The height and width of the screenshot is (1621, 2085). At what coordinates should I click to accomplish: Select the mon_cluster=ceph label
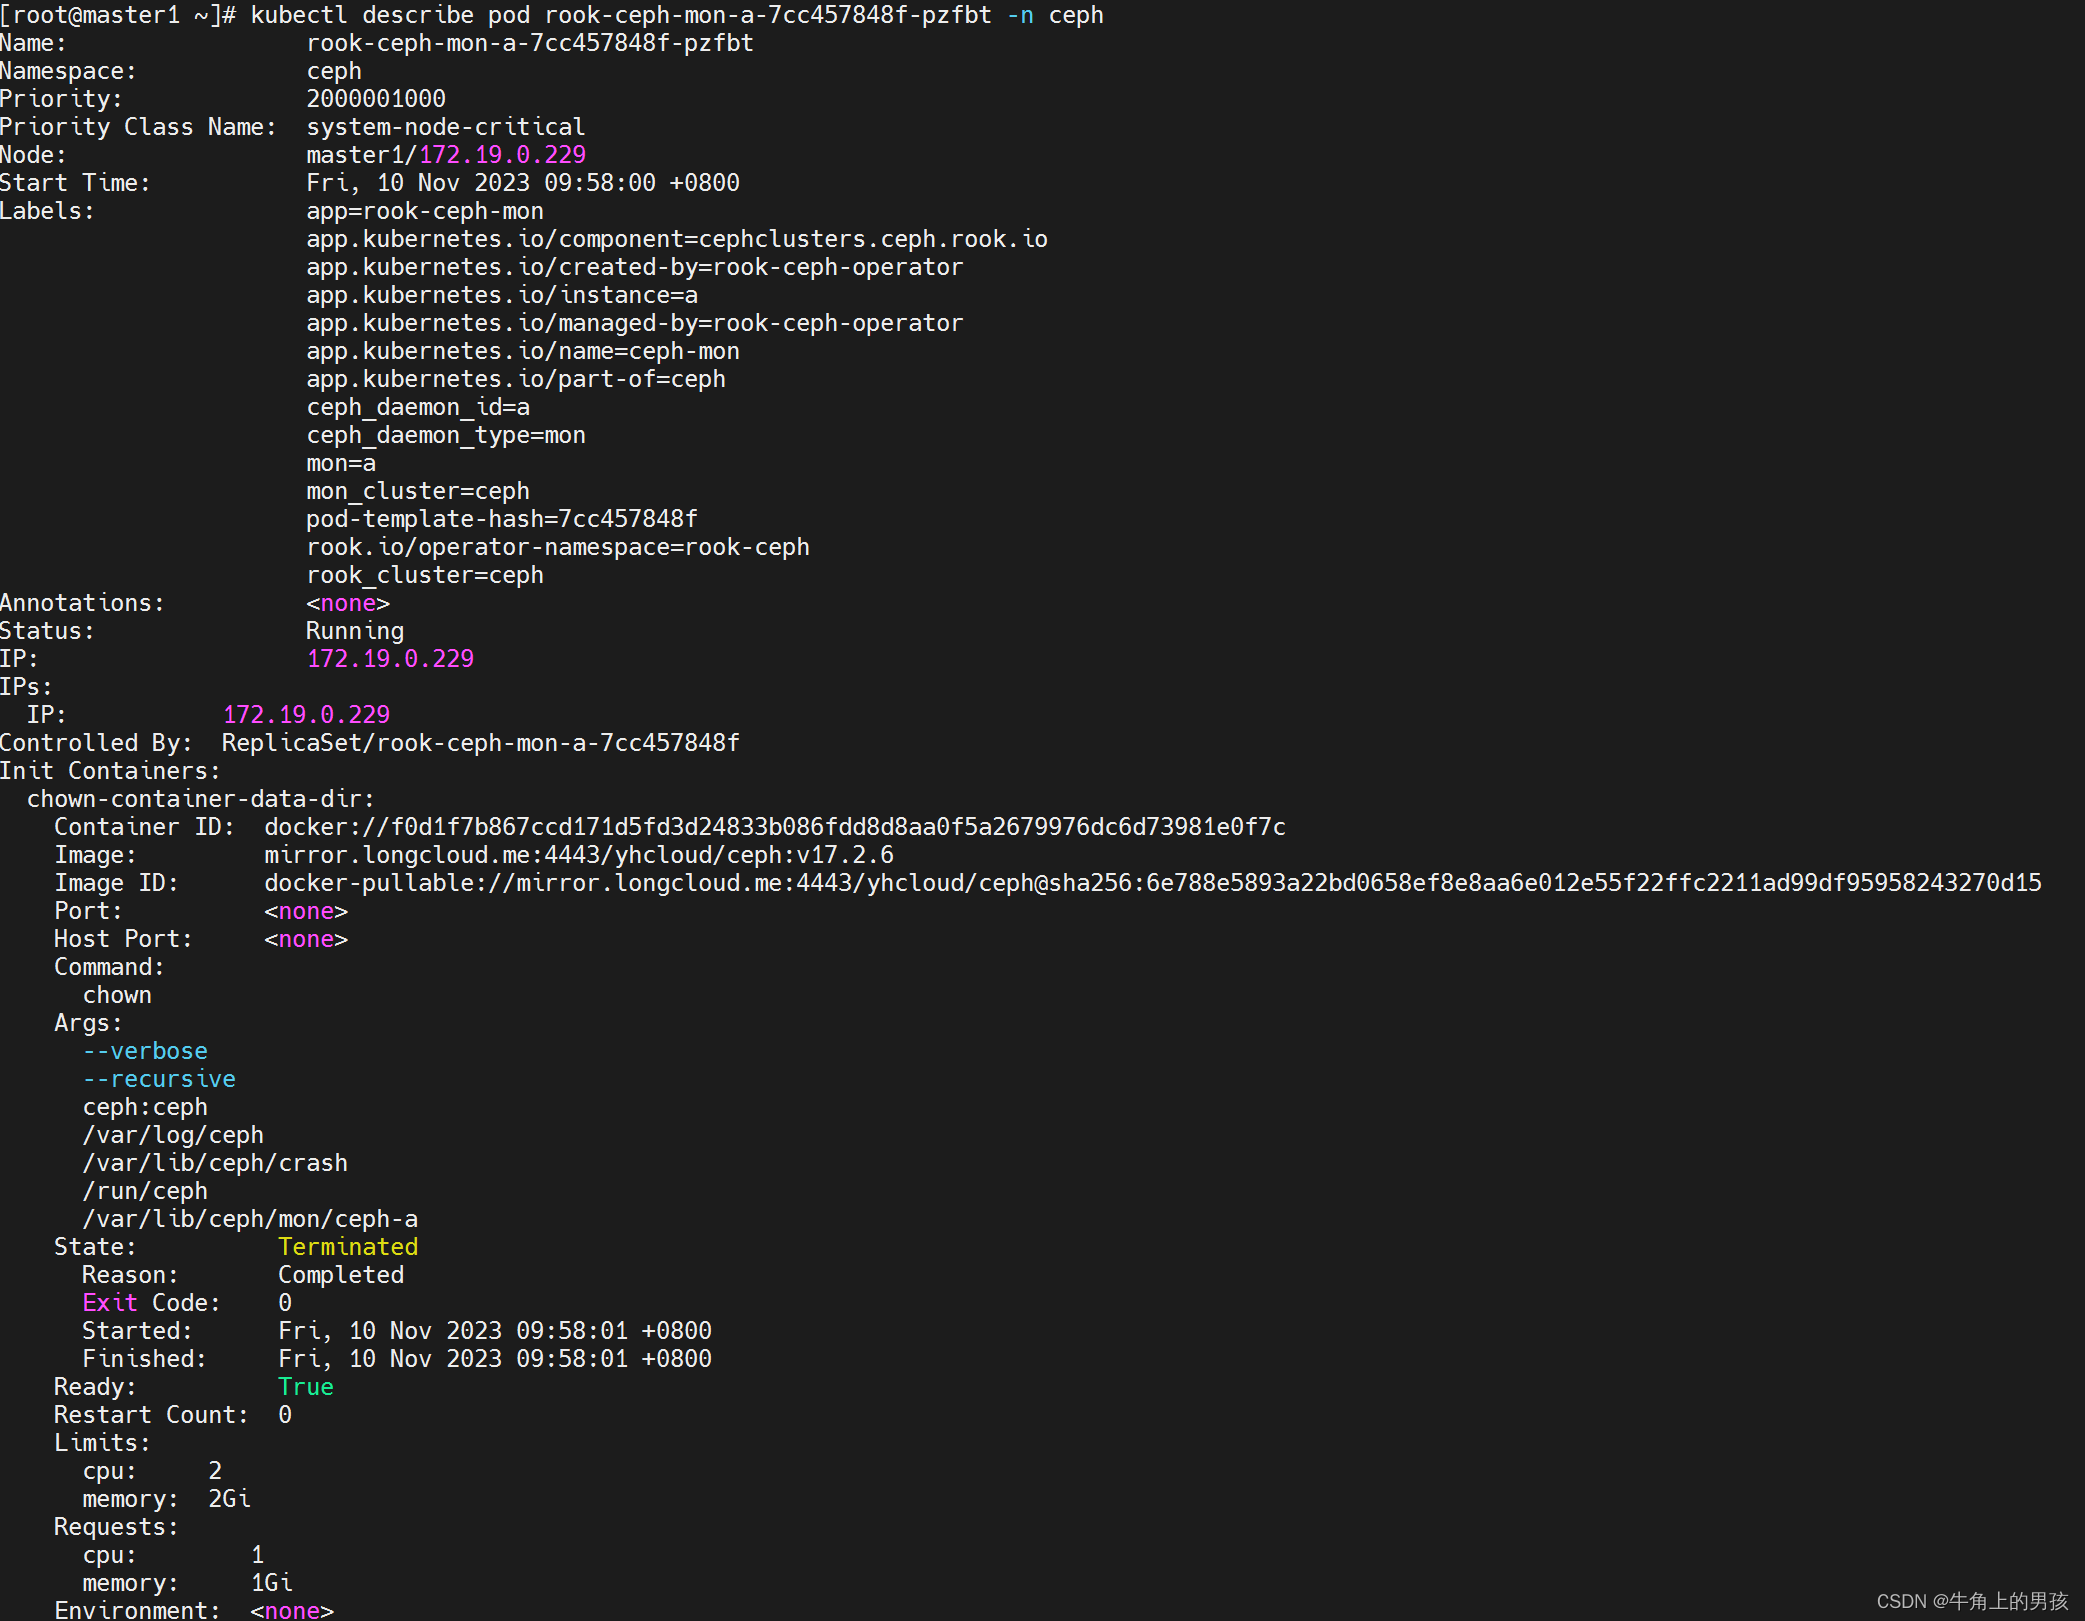[x=418, y=491]
